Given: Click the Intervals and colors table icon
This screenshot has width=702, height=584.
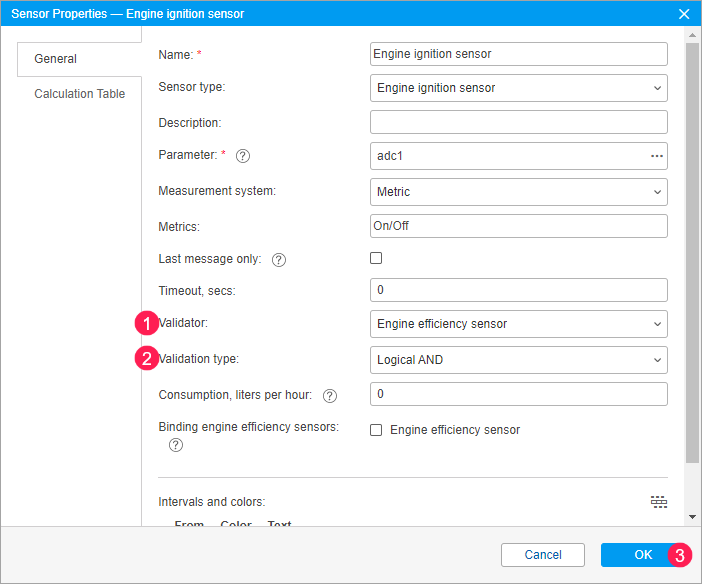Looking at the screenshot, I should [x=658, y=502].
